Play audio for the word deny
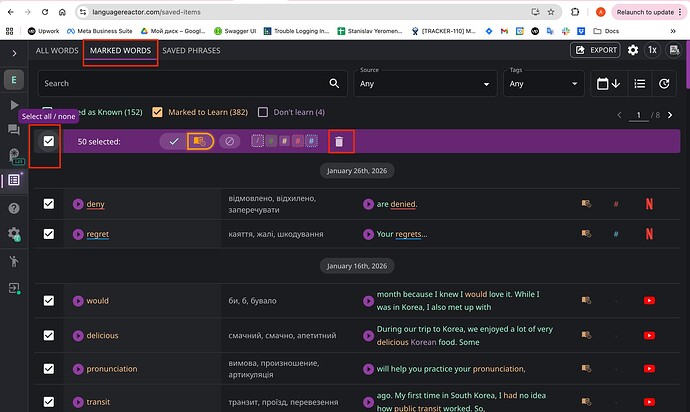690x412 pixels. click(x=77, y=204)
